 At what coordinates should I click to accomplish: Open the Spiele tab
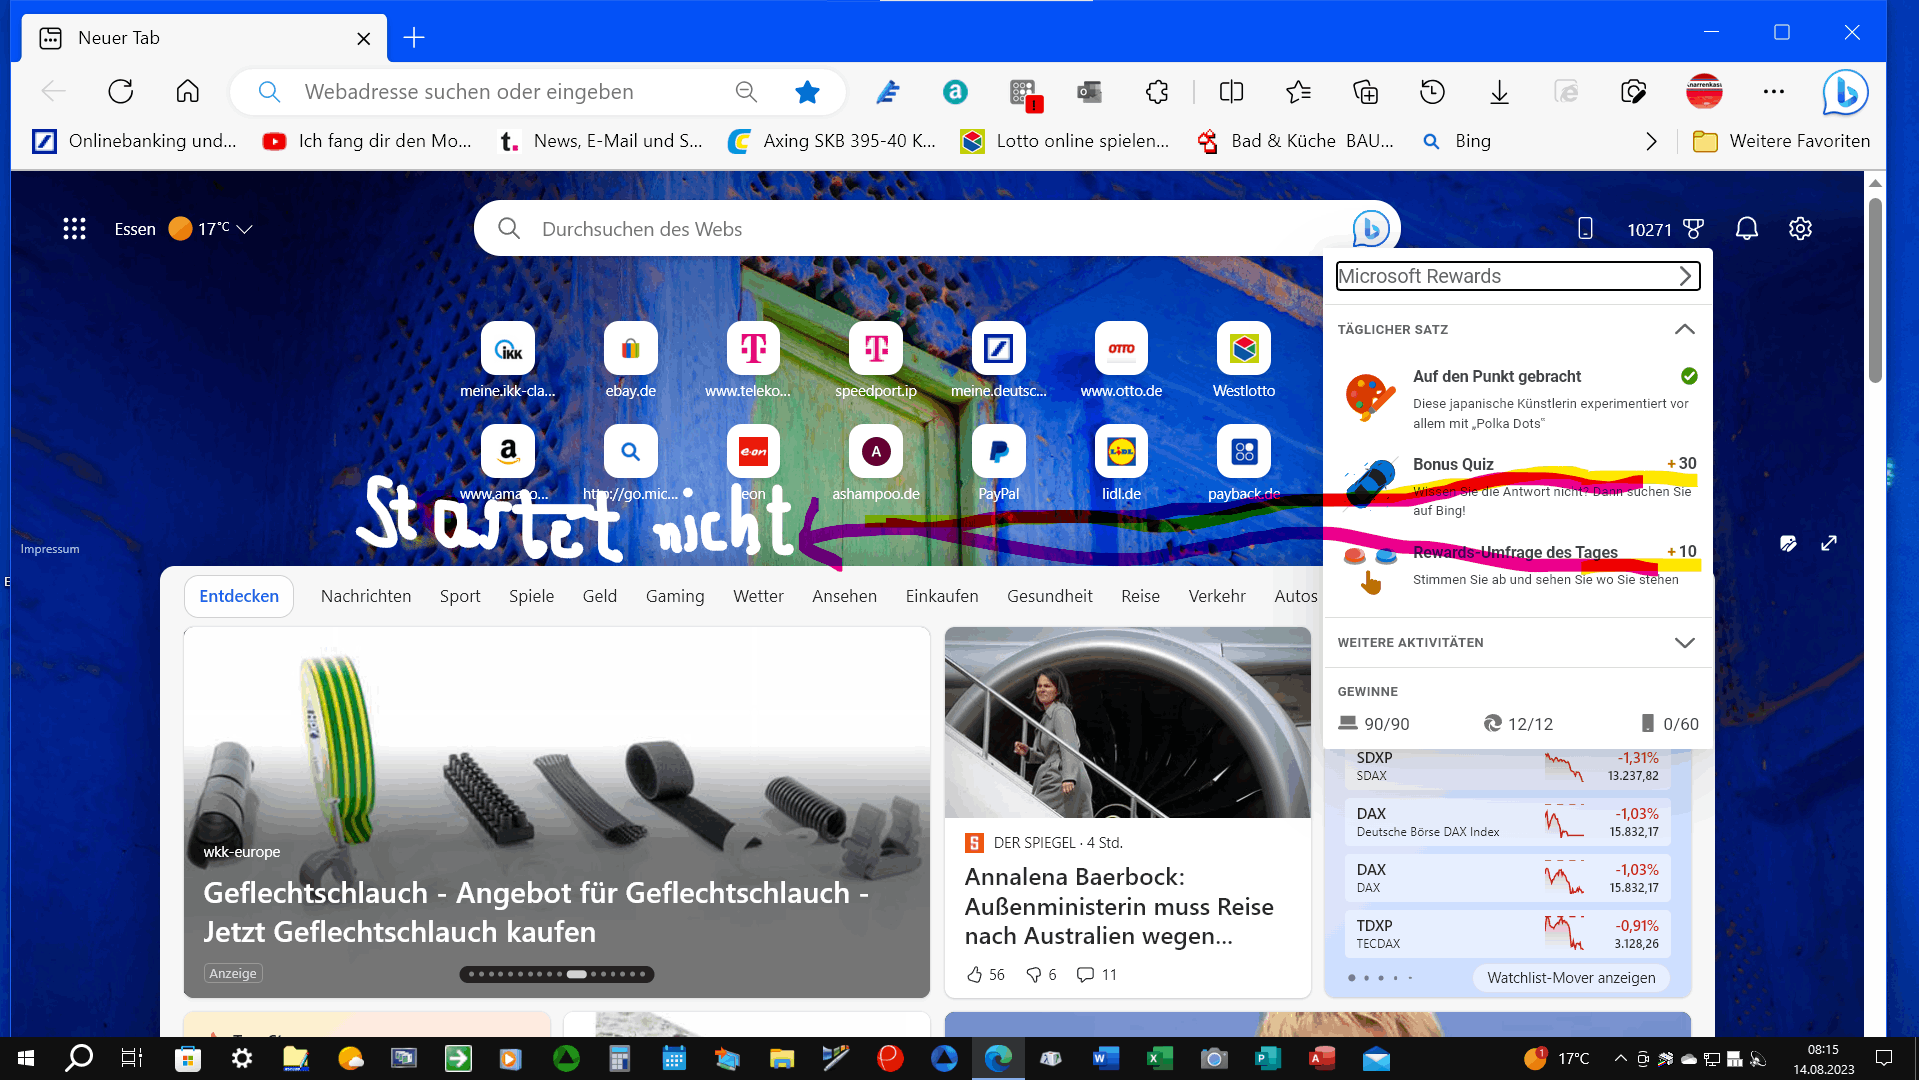(531, 596)
